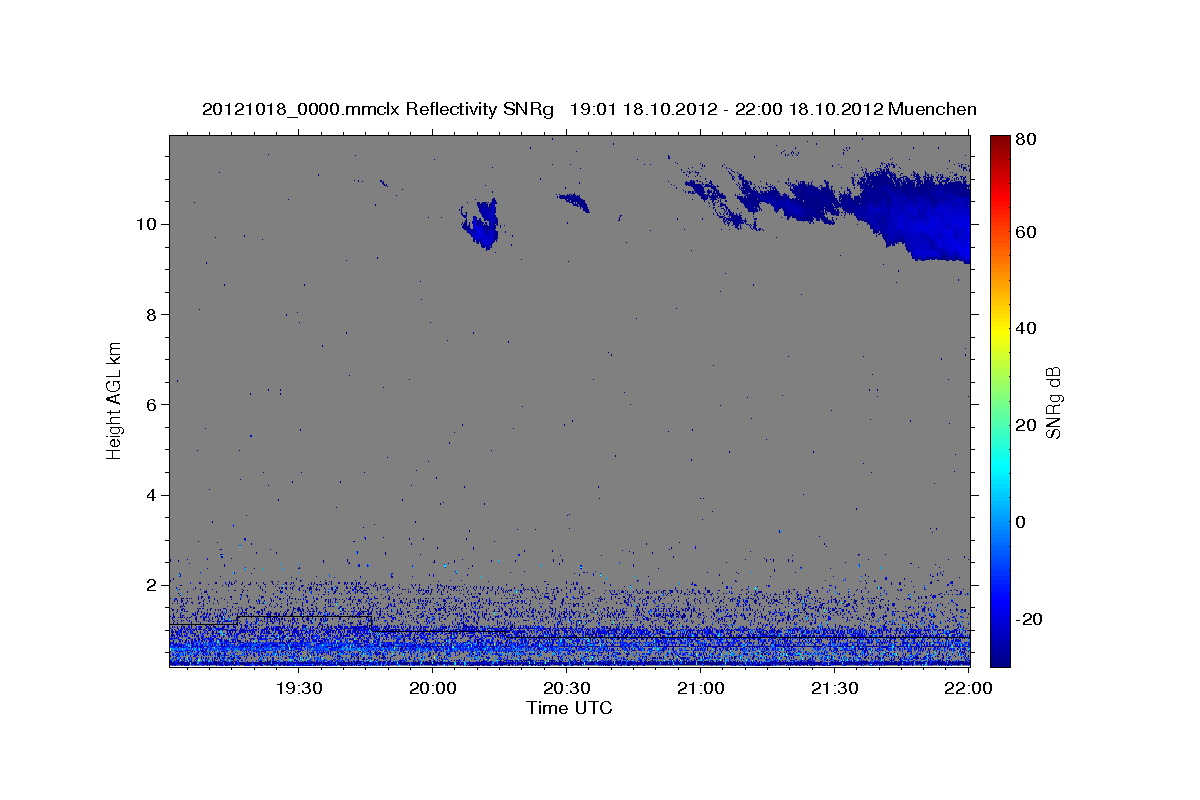Click the plot title text beginning 20121018_0000.mmclx
1200x800 pixels.
[x=589, y=109]
